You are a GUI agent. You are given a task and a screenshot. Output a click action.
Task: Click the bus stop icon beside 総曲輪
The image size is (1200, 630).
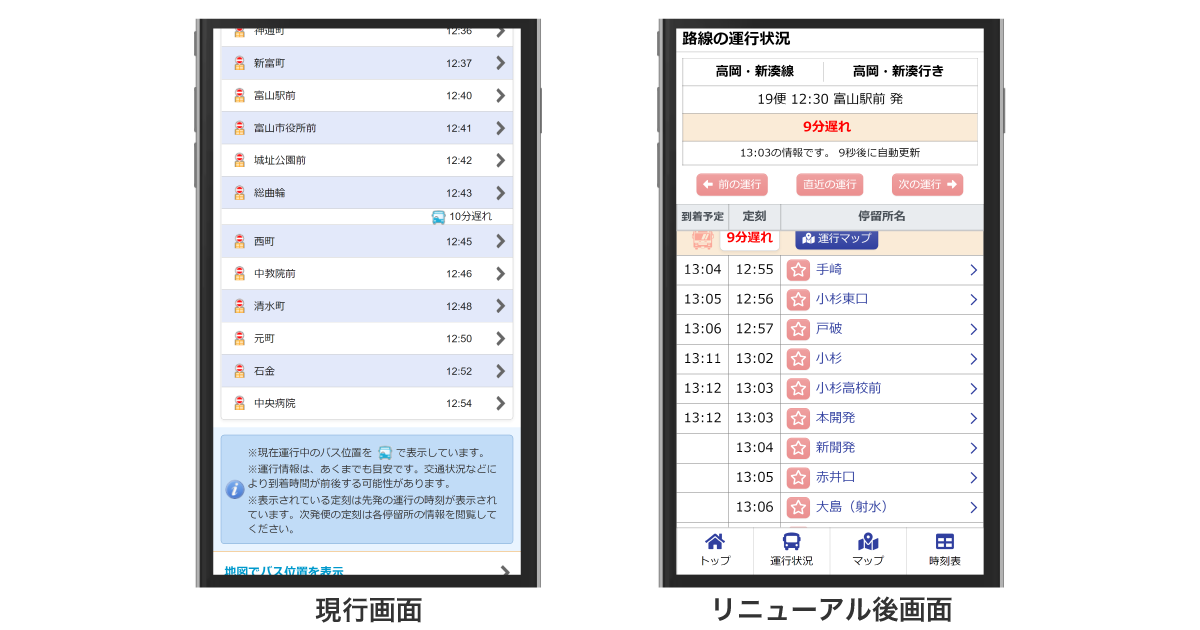tap(239, 192)
